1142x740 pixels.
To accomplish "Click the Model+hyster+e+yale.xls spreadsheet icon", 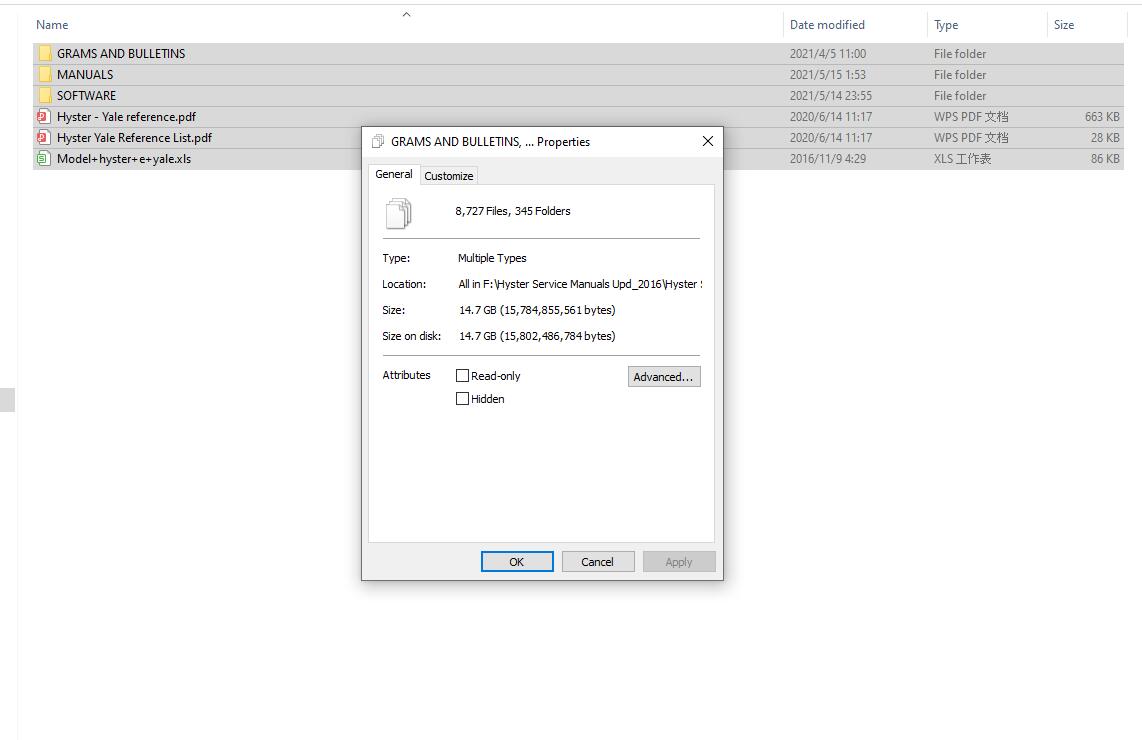I will (43, 159).
